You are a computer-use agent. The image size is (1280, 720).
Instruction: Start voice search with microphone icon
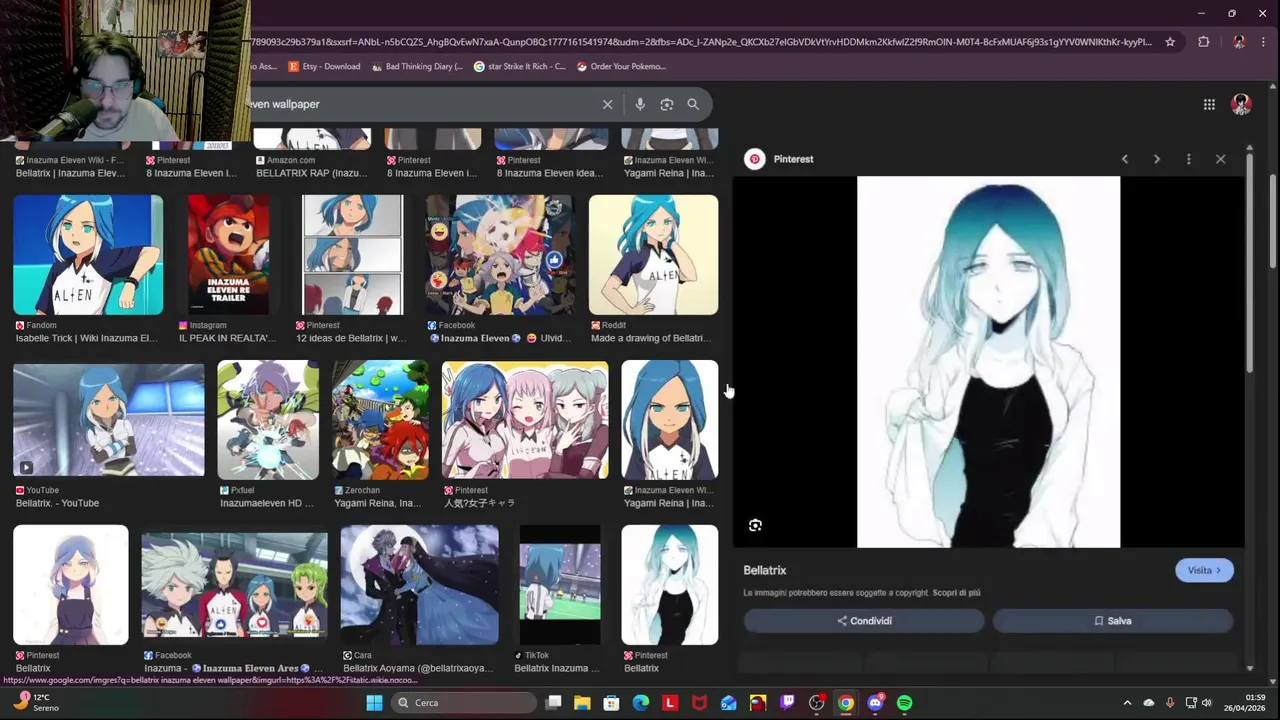[x=640, y=104]
